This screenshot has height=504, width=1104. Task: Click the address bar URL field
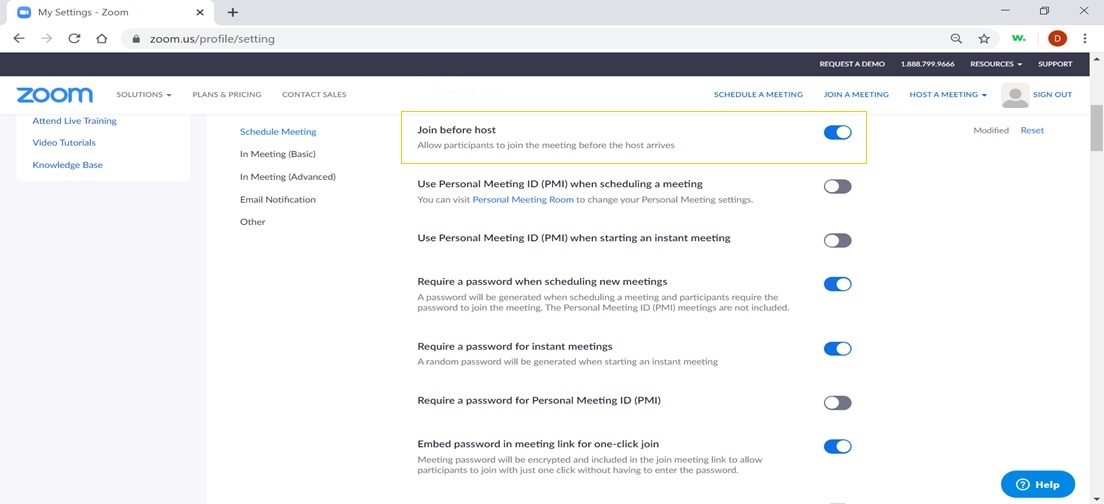click(500, 39)
